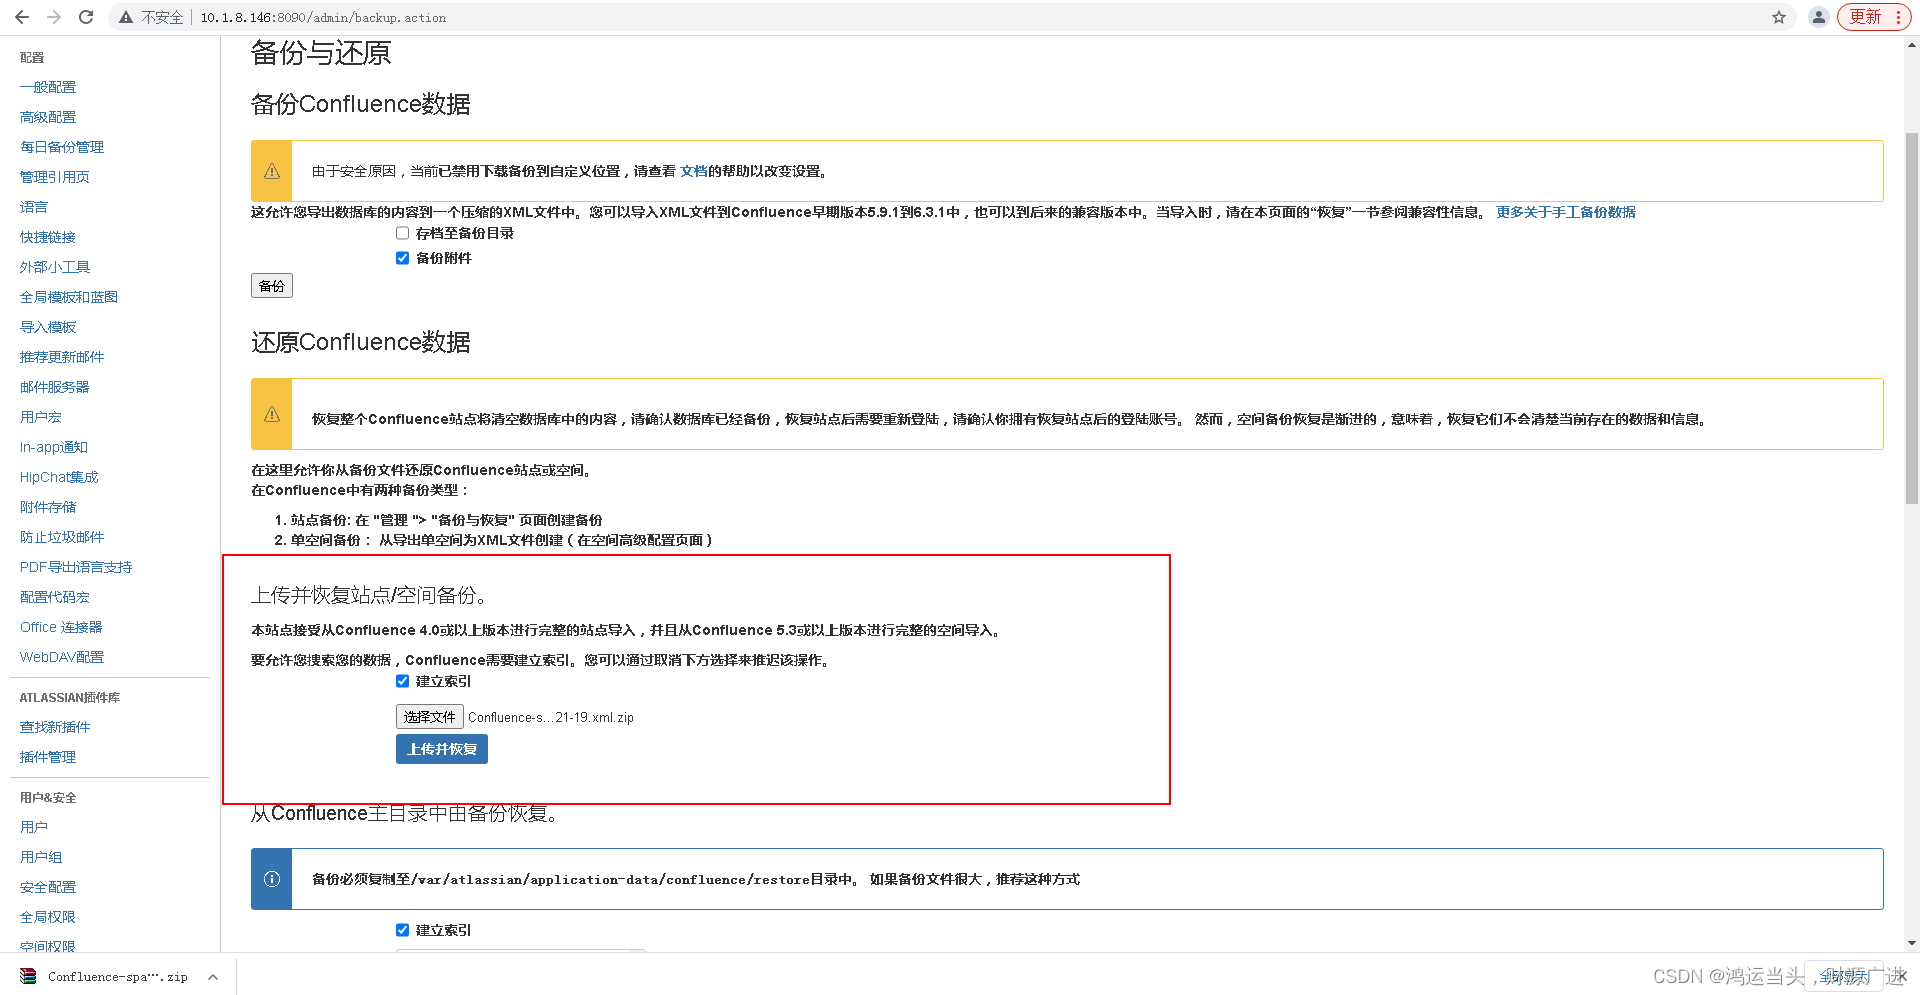Toggle 建立索引 checkbox under home directory restore

point(402,930)
